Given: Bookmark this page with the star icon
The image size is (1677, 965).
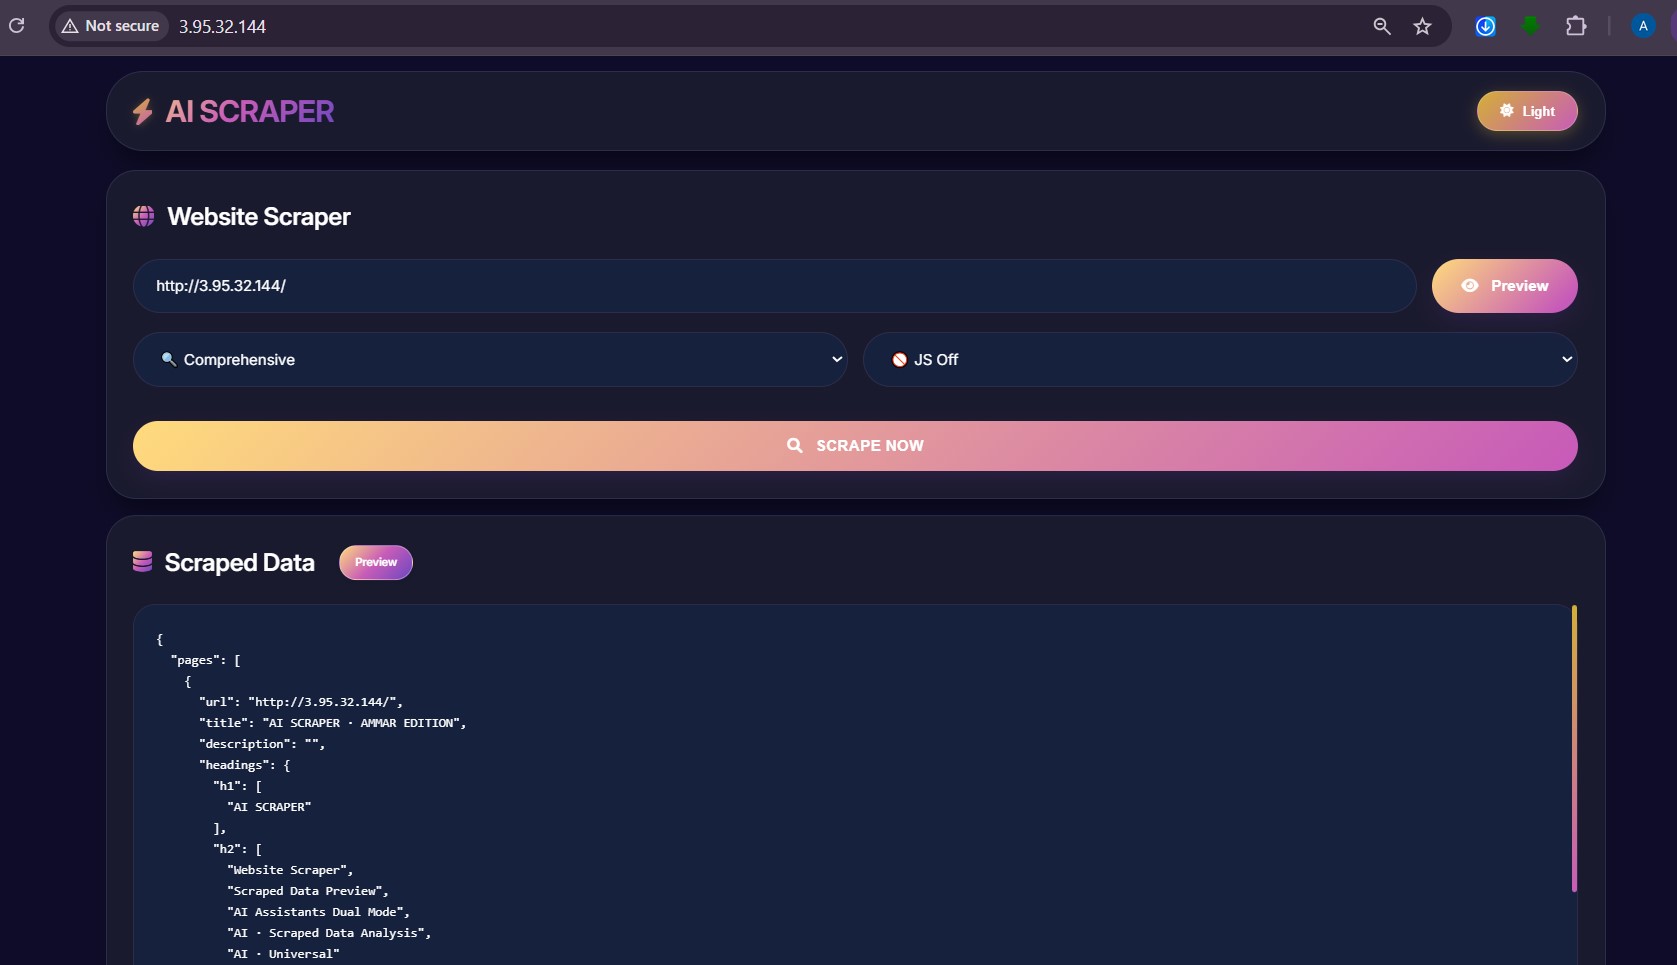Looking at the screenshot, I should pos(1422,26).
